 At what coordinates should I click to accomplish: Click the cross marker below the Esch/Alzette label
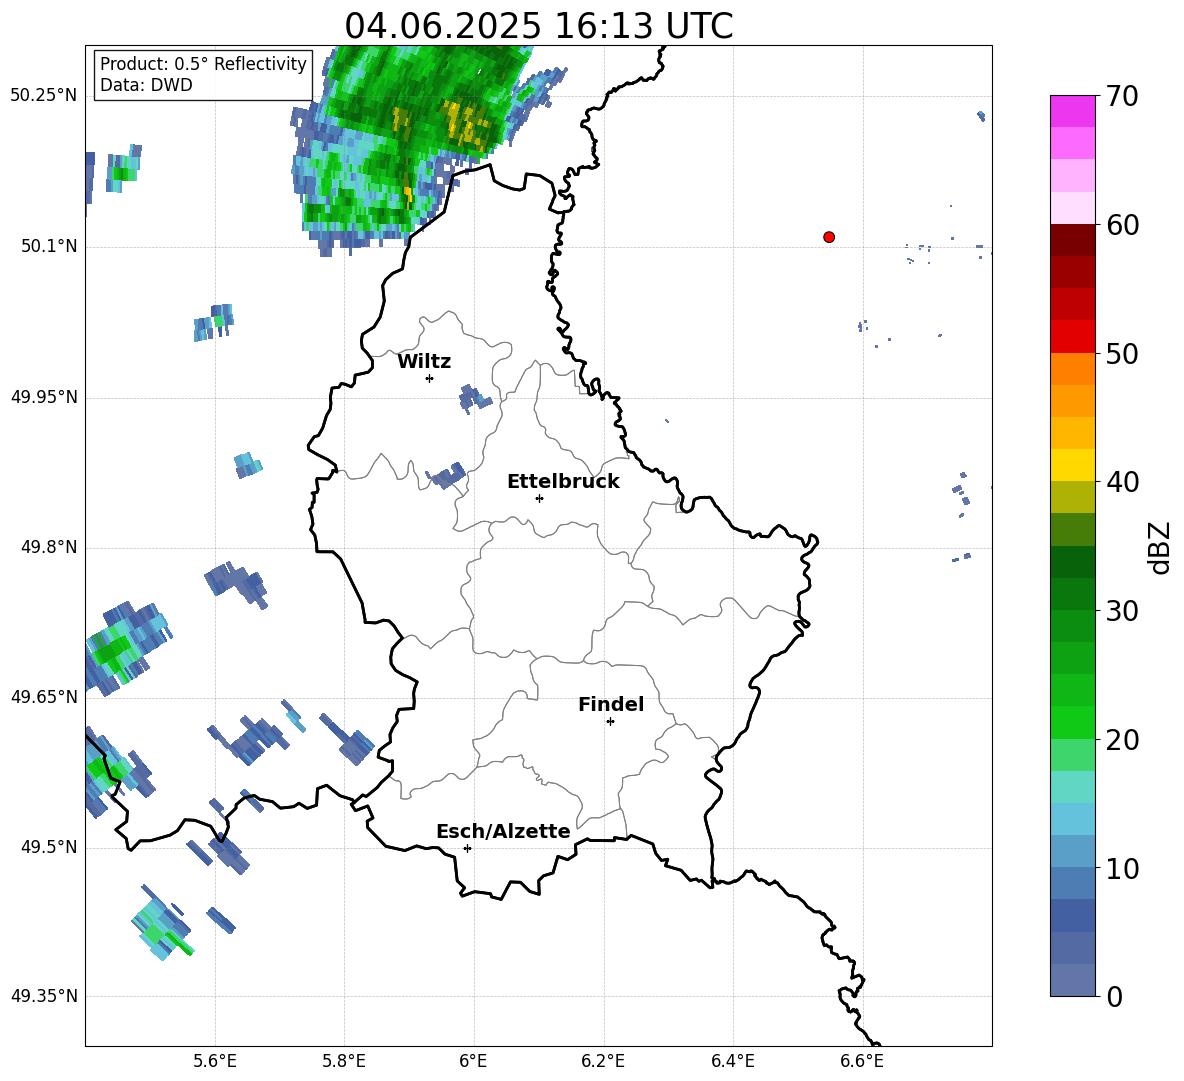[x=467, y=848]
